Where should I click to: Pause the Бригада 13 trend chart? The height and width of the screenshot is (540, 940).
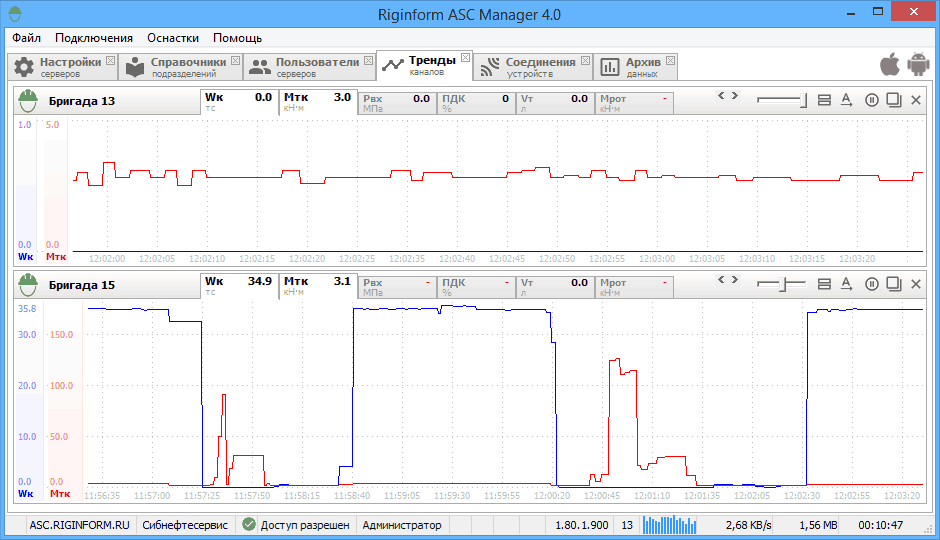871,100
